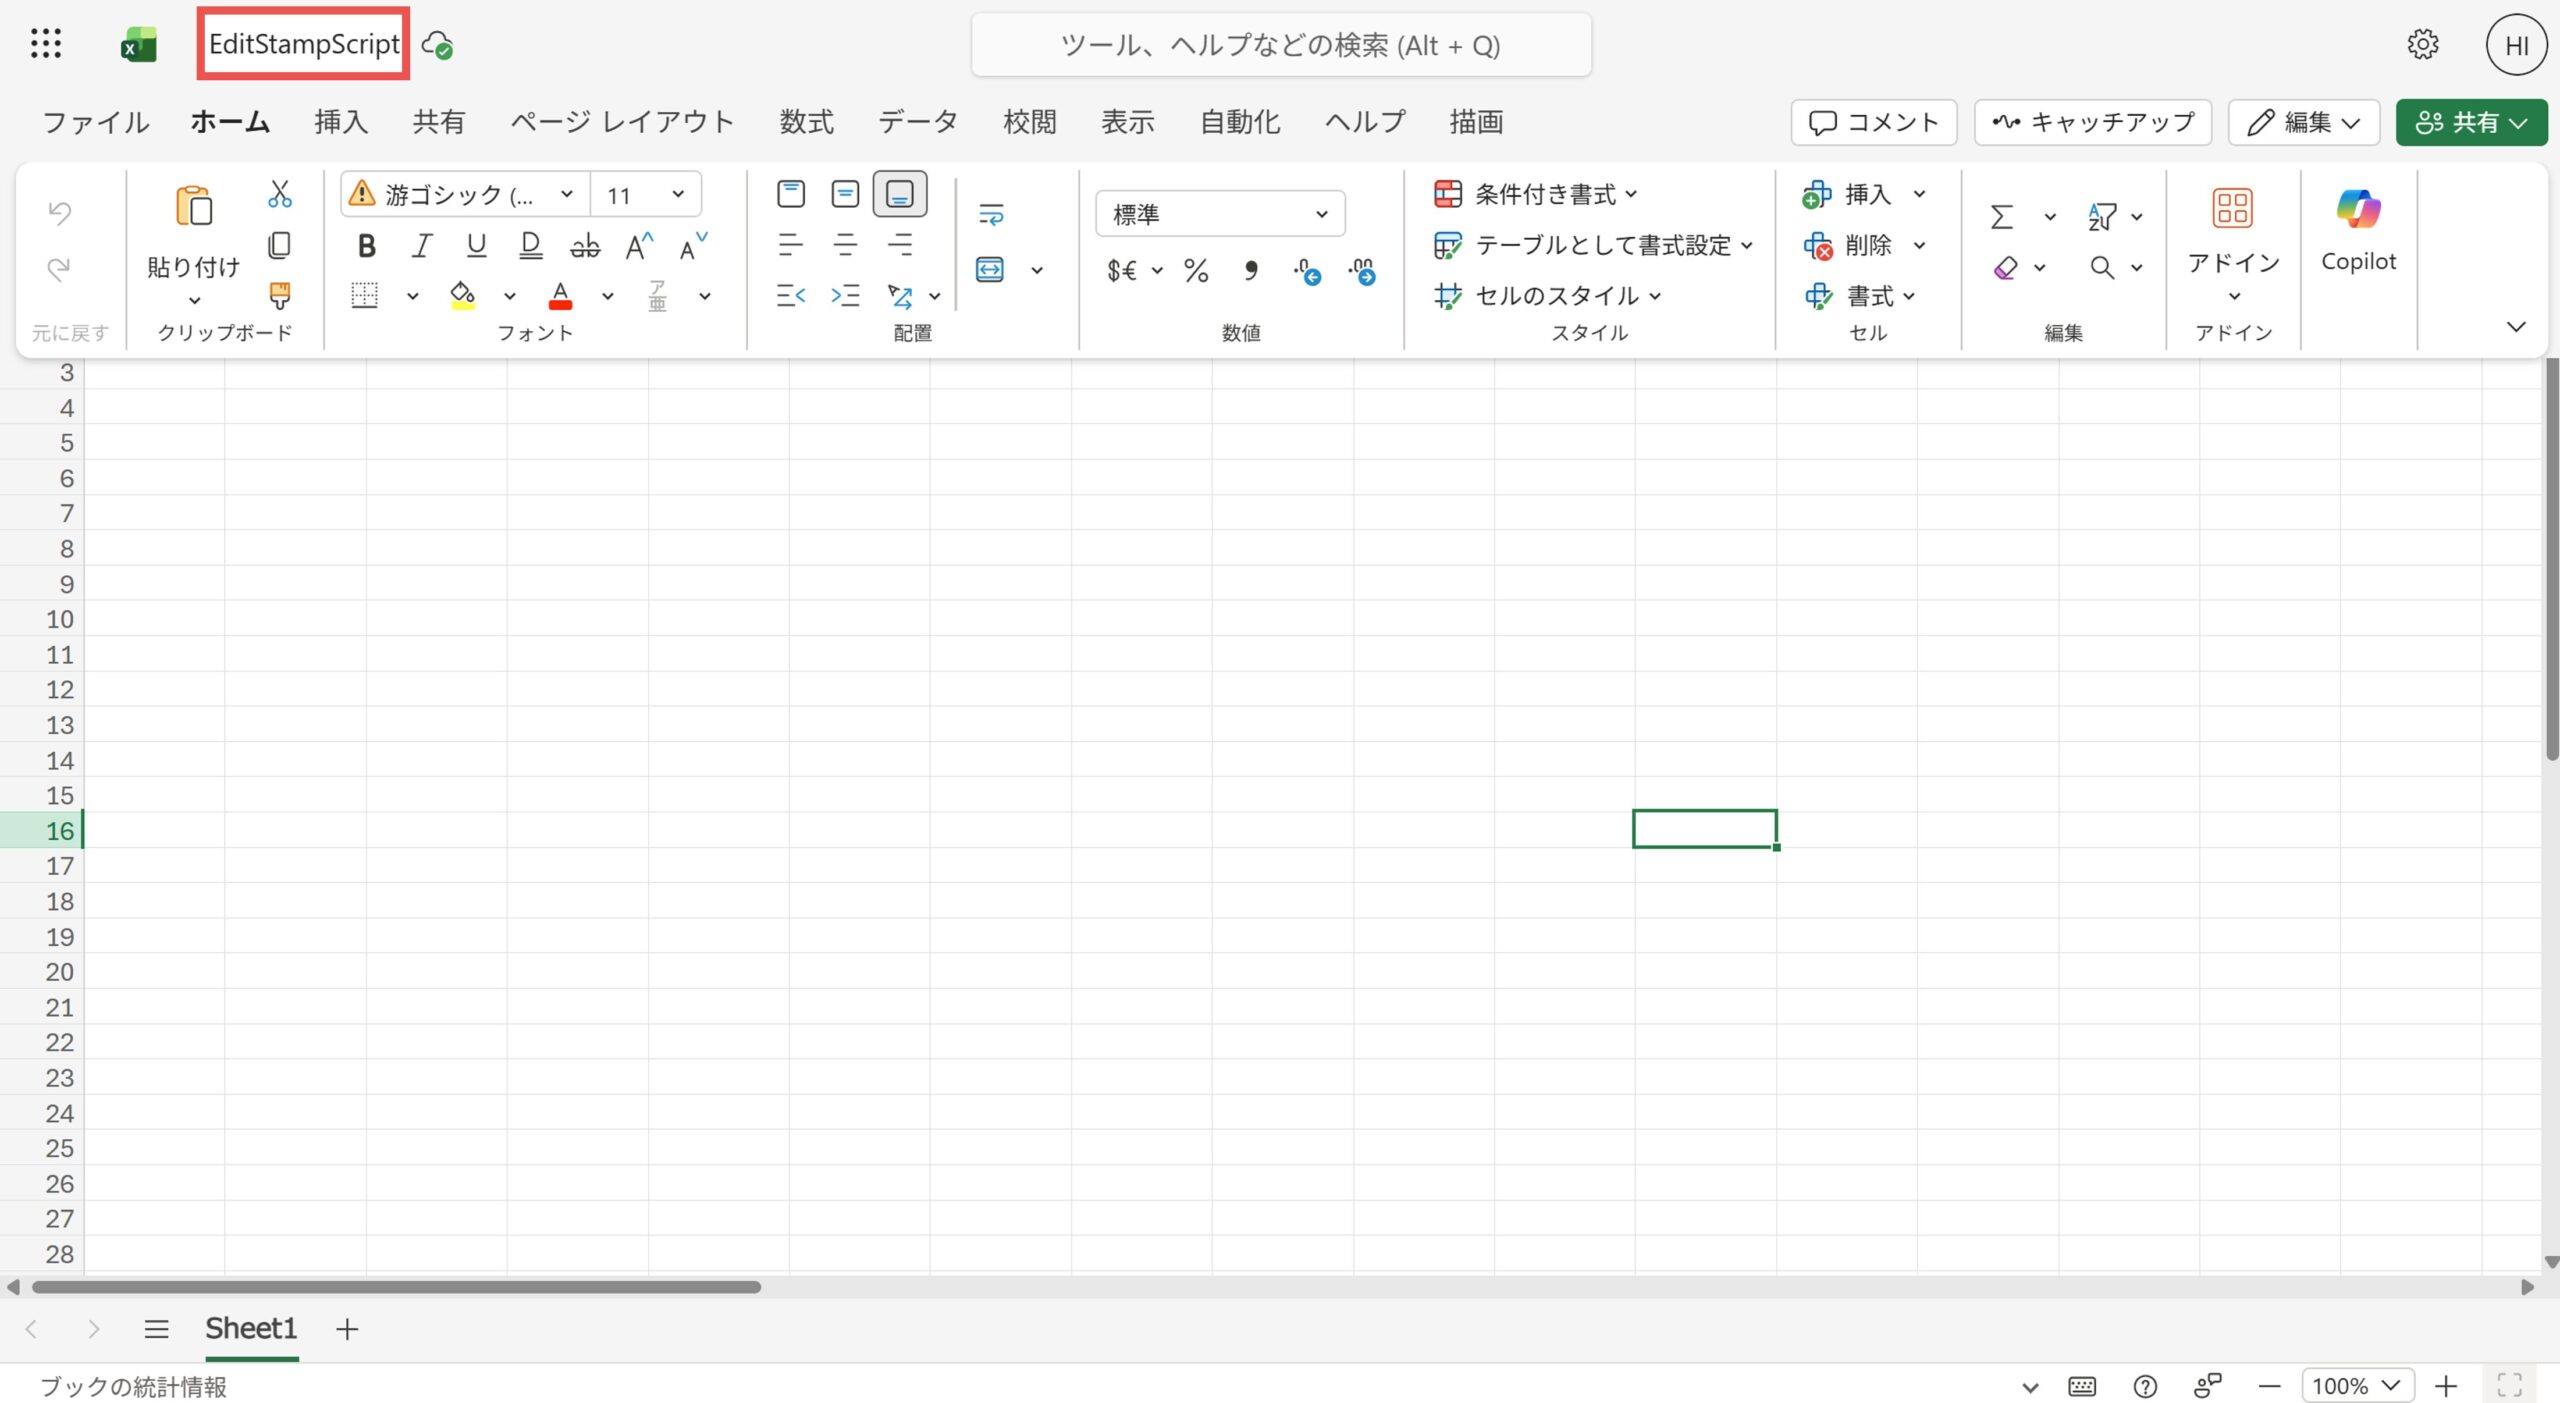Click the increase decimal icon

1363,270
